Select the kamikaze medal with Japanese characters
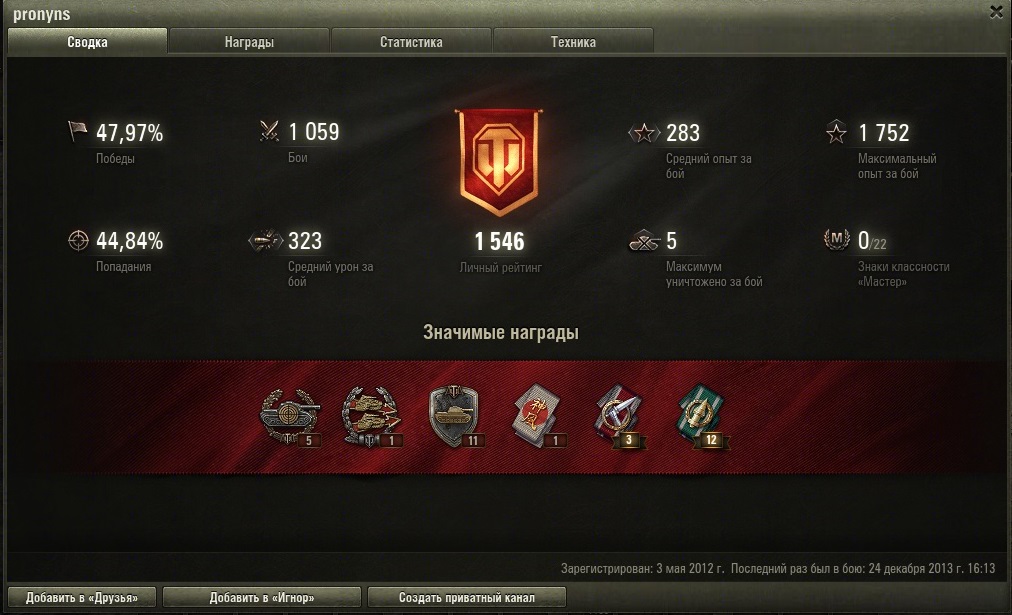 (x=538, y=416)
